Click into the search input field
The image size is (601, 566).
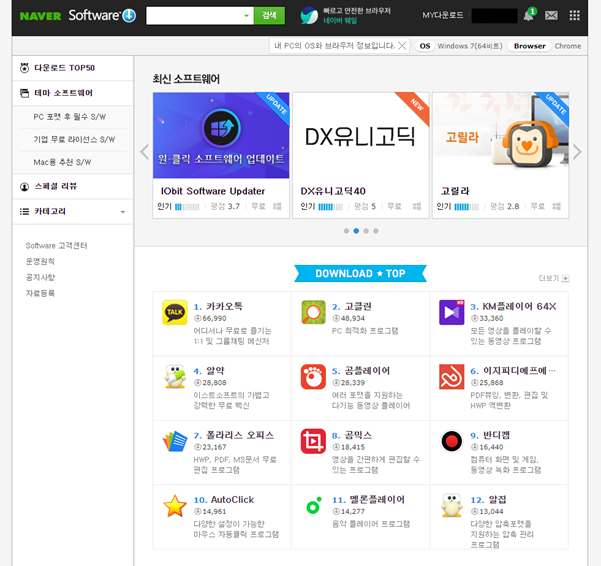195,16
